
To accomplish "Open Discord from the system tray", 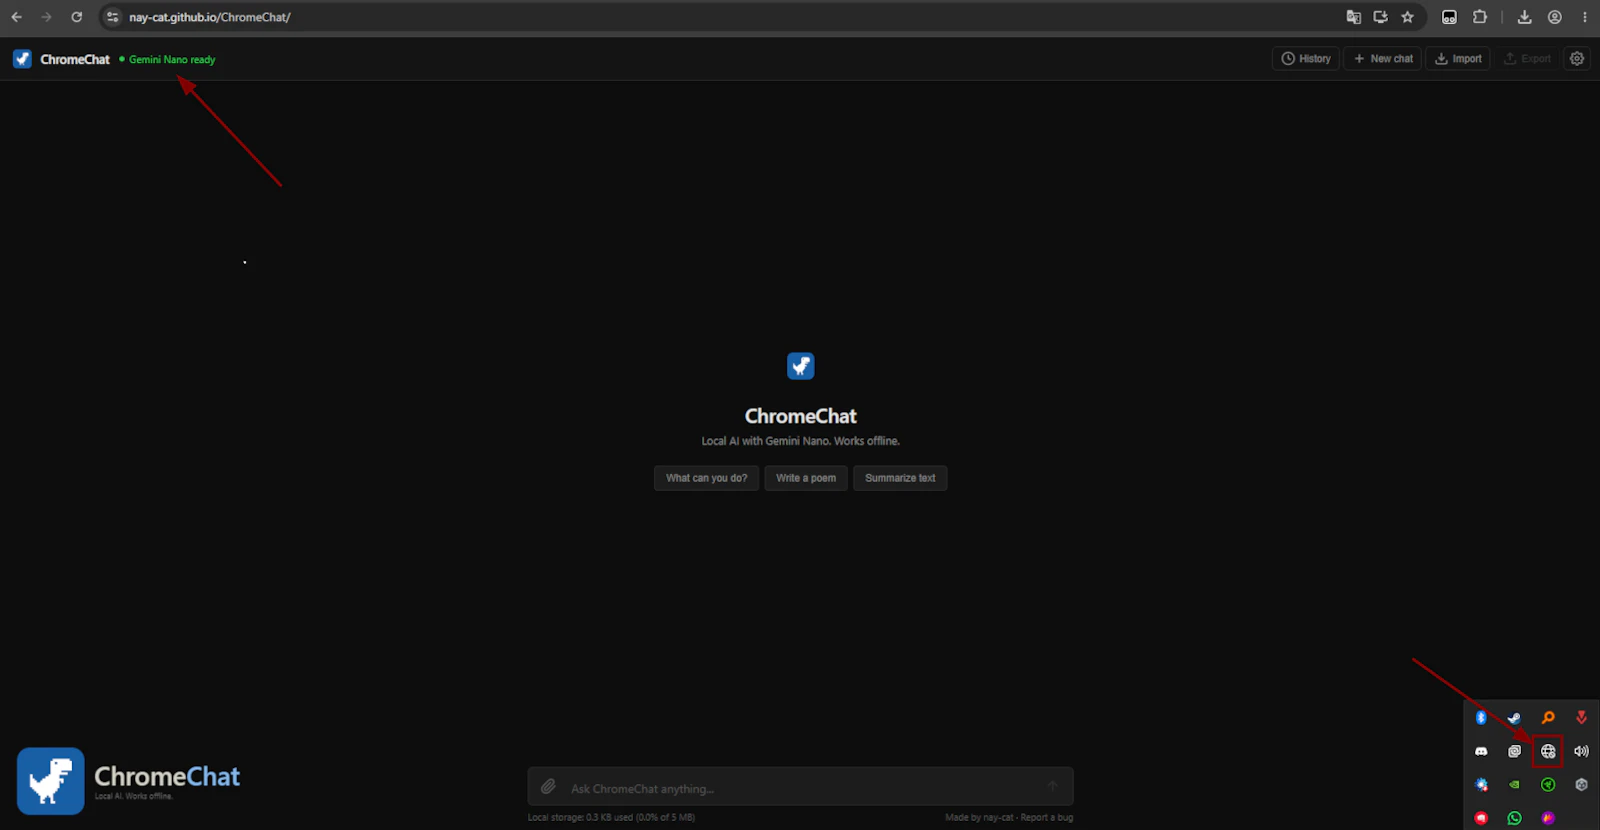I will (1481, 751).
